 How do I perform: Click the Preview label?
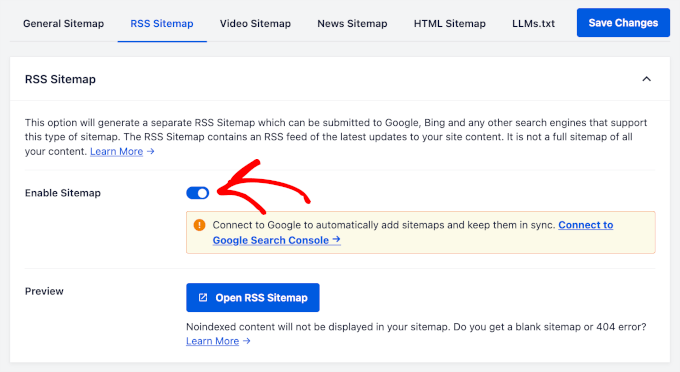(44, 291)
